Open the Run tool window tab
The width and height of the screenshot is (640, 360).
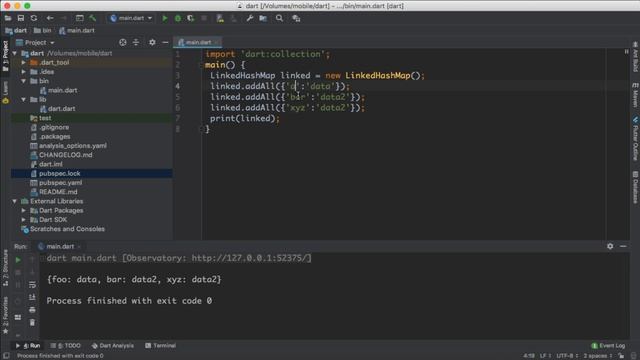point(28,346)
